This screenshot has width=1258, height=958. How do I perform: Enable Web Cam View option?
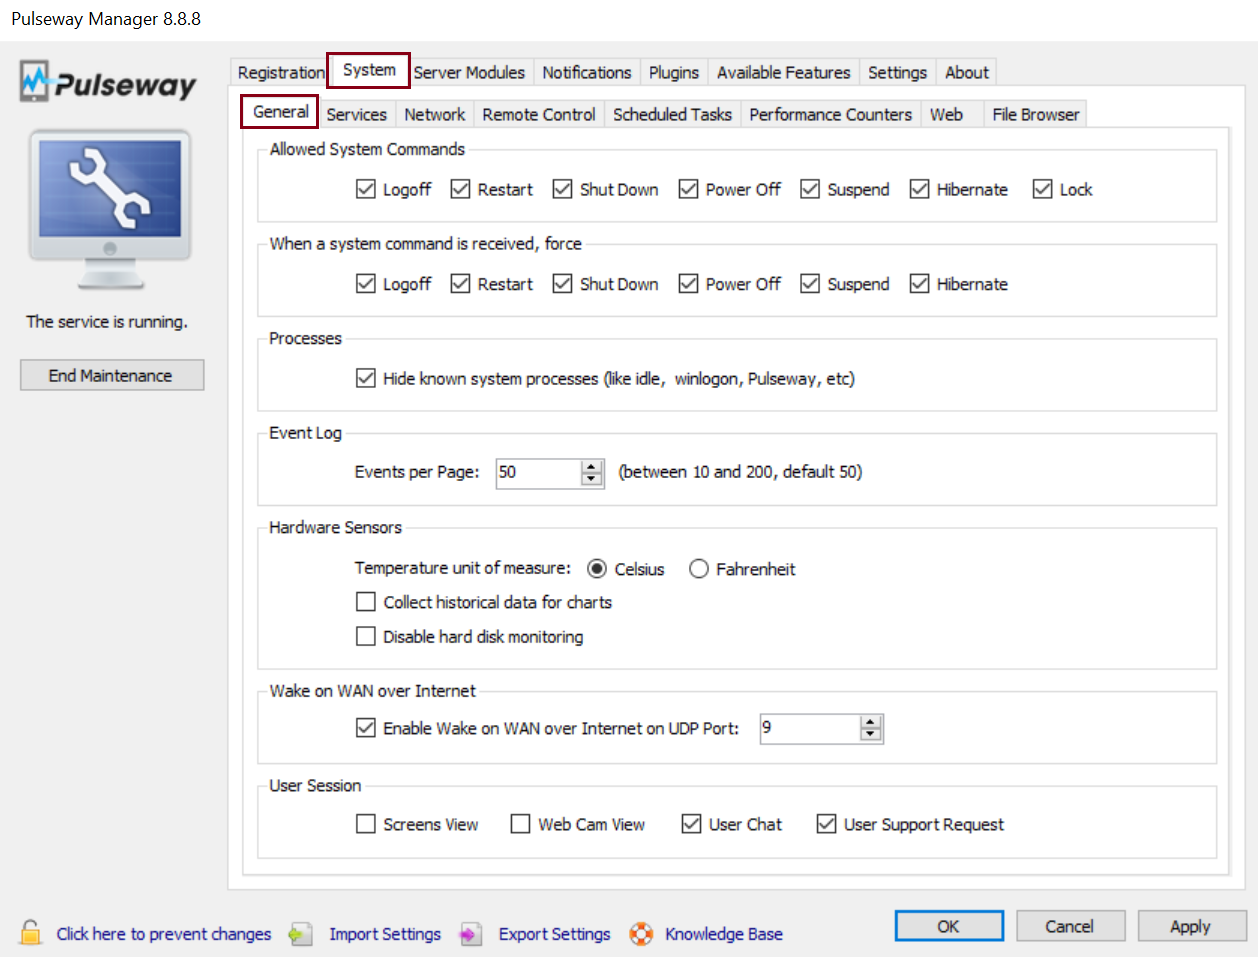(x=521, y=824)
